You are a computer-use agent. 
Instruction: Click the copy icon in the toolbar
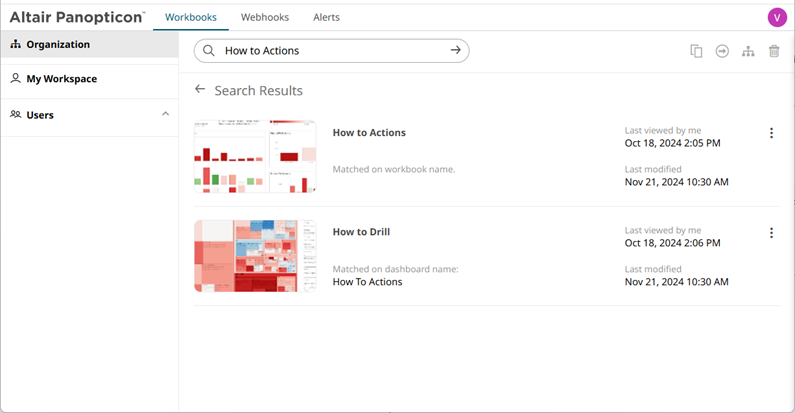coord(696,51)
